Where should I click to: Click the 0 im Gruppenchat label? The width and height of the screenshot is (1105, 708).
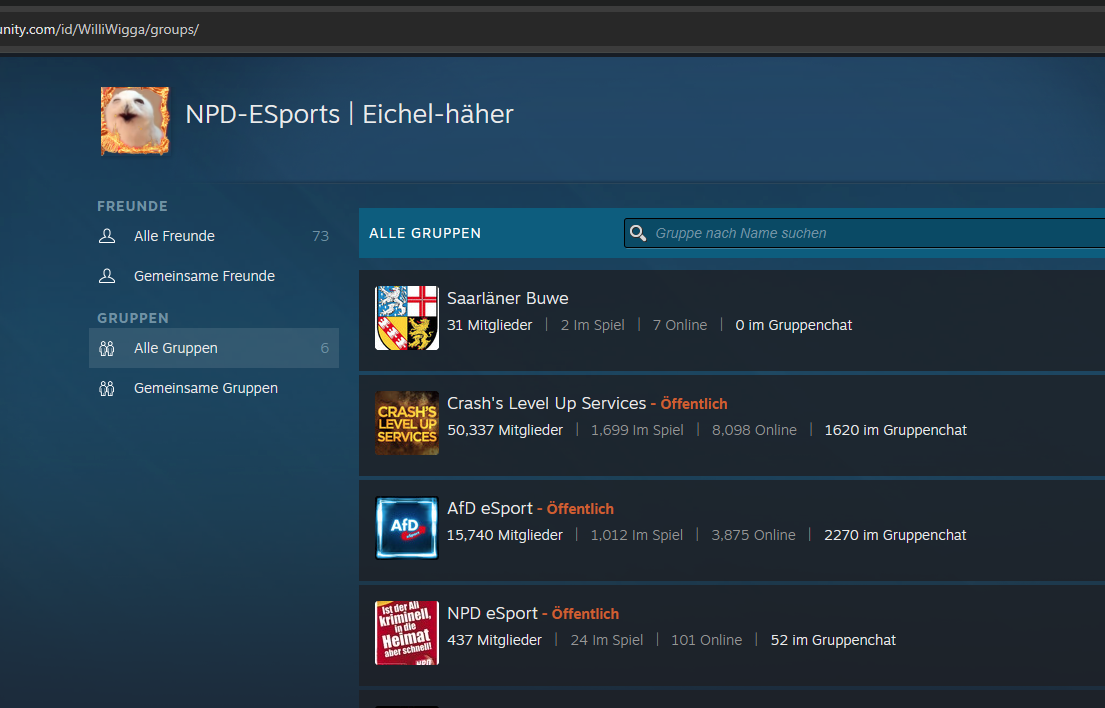(x=793, y=325)
